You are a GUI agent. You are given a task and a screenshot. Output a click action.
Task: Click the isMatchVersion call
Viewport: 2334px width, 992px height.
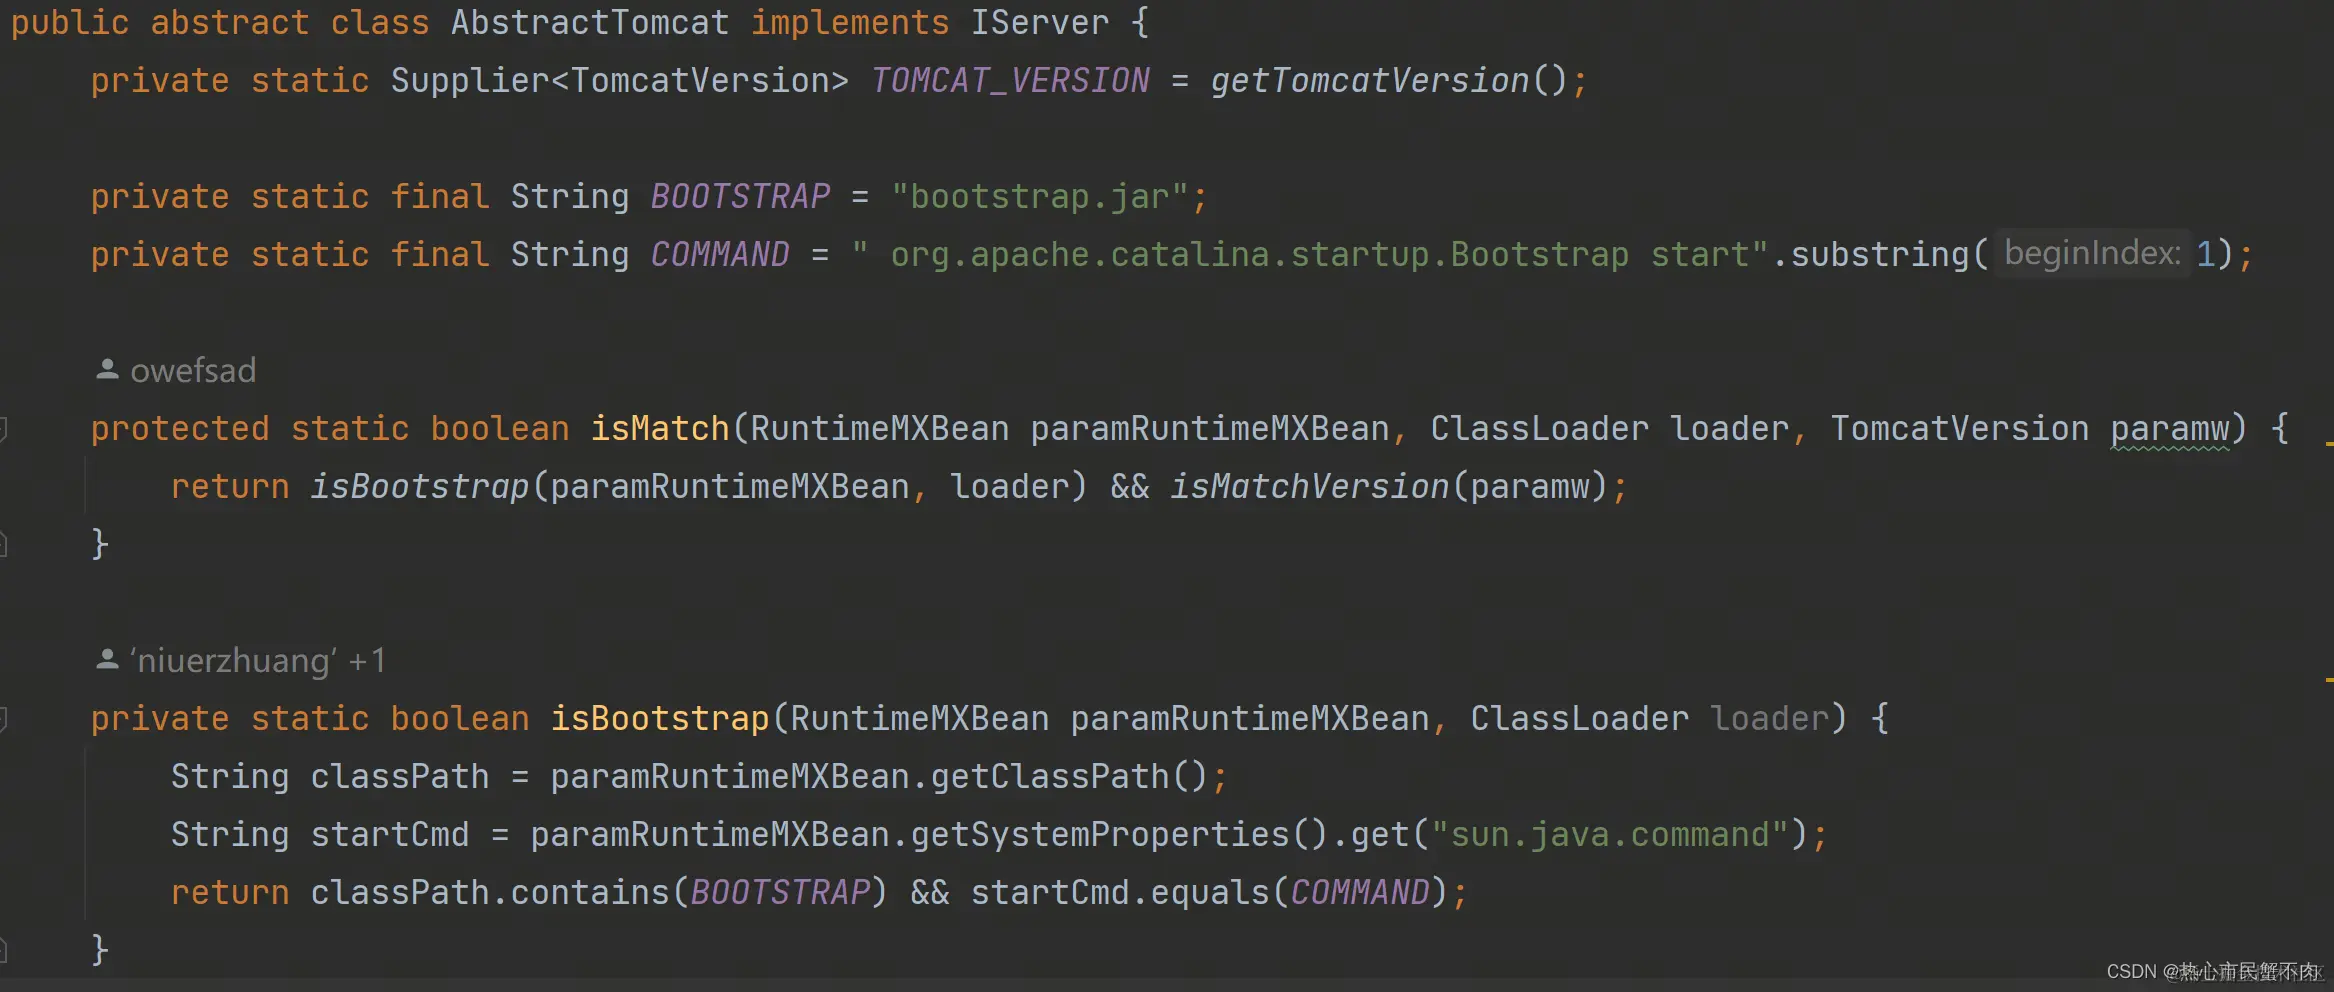(x=1310, y=486)
